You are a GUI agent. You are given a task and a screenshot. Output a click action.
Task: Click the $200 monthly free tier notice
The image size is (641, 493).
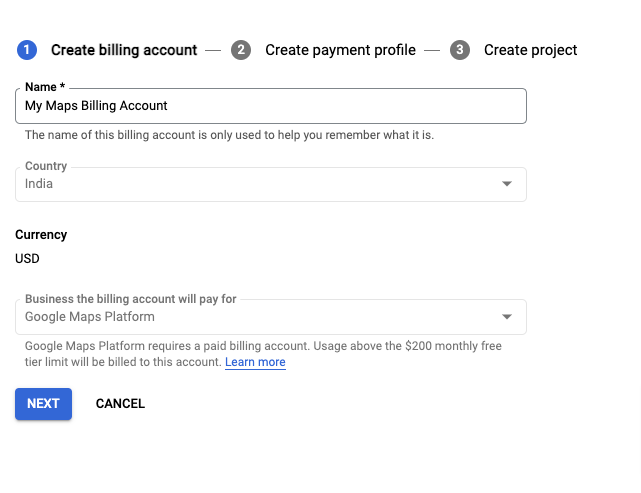(263, 354)
